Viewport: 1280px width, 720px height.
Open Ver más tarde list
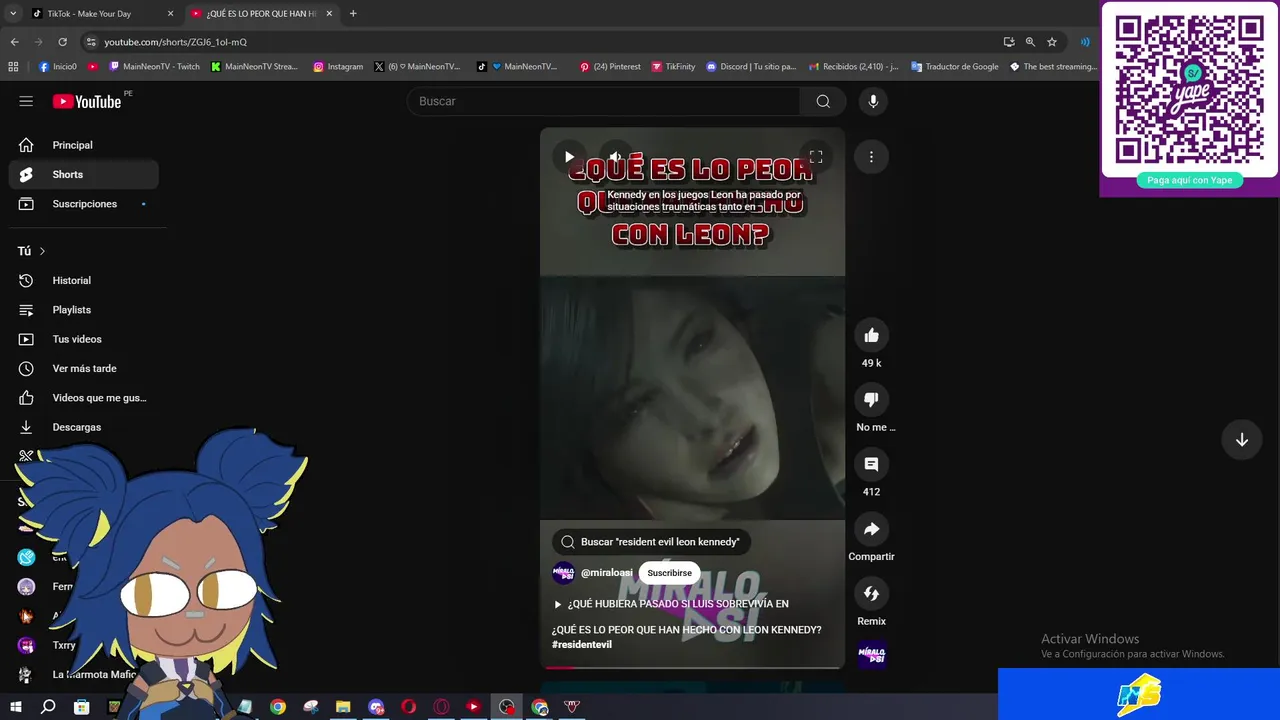(x=84, y=369)
